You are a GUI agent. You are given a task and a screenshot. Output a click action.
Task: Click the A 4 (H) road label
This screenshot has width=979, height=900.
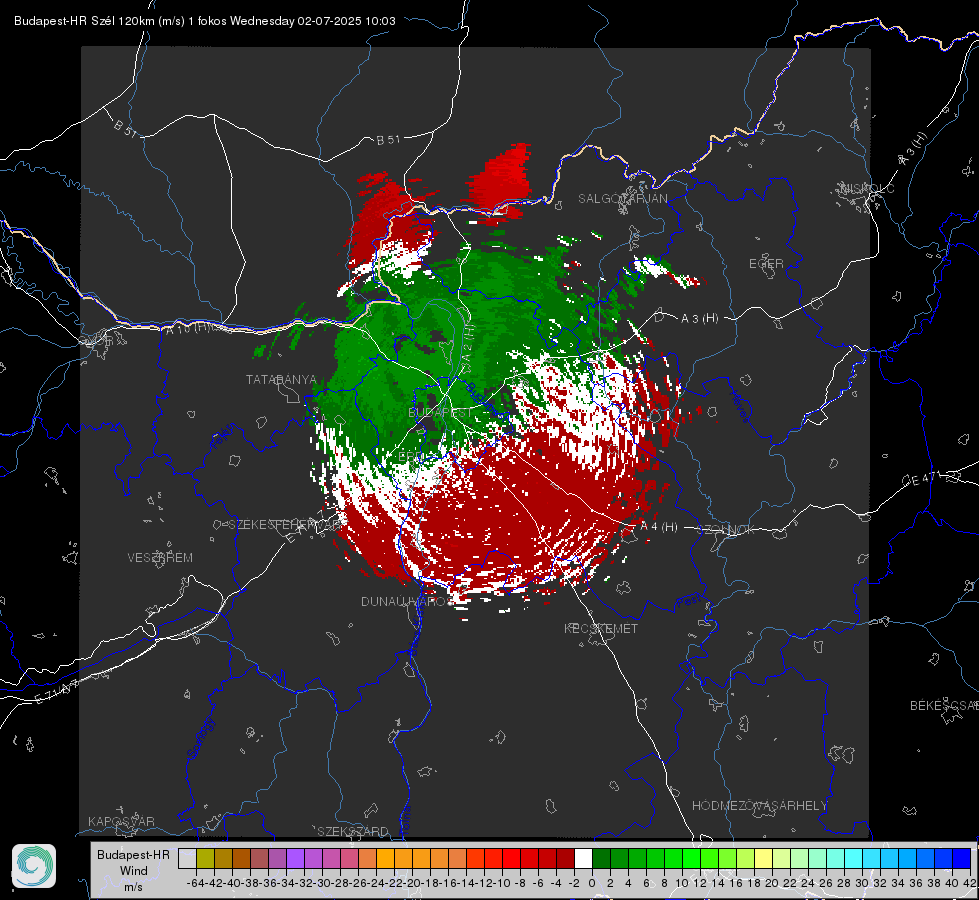coord(659,527)
